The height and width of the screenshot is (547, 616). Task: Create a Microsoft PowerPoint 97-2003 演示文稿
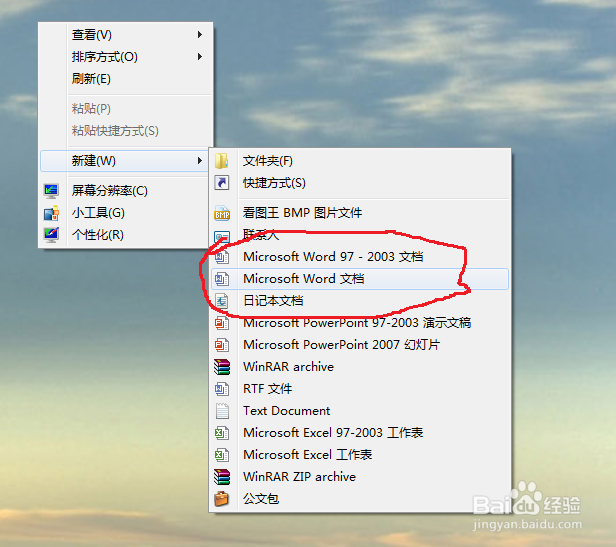(360, 323)
